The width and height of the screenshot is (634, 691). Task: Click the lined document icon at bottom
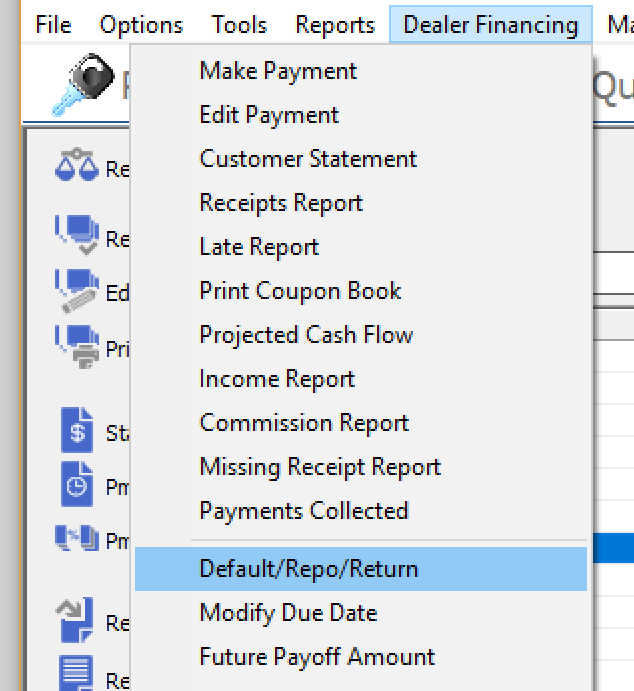click(76, 674)
